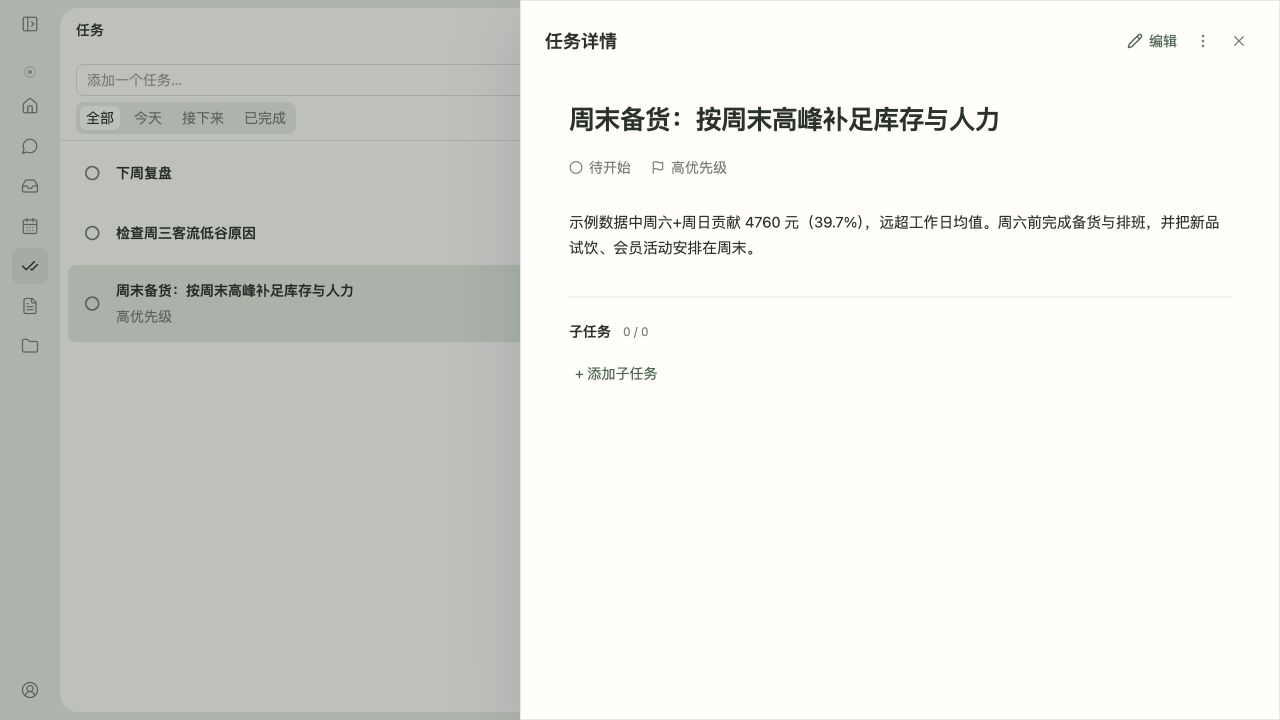
Task: Click the 编辑 edit button
Action: click(x=1152, y=41)
